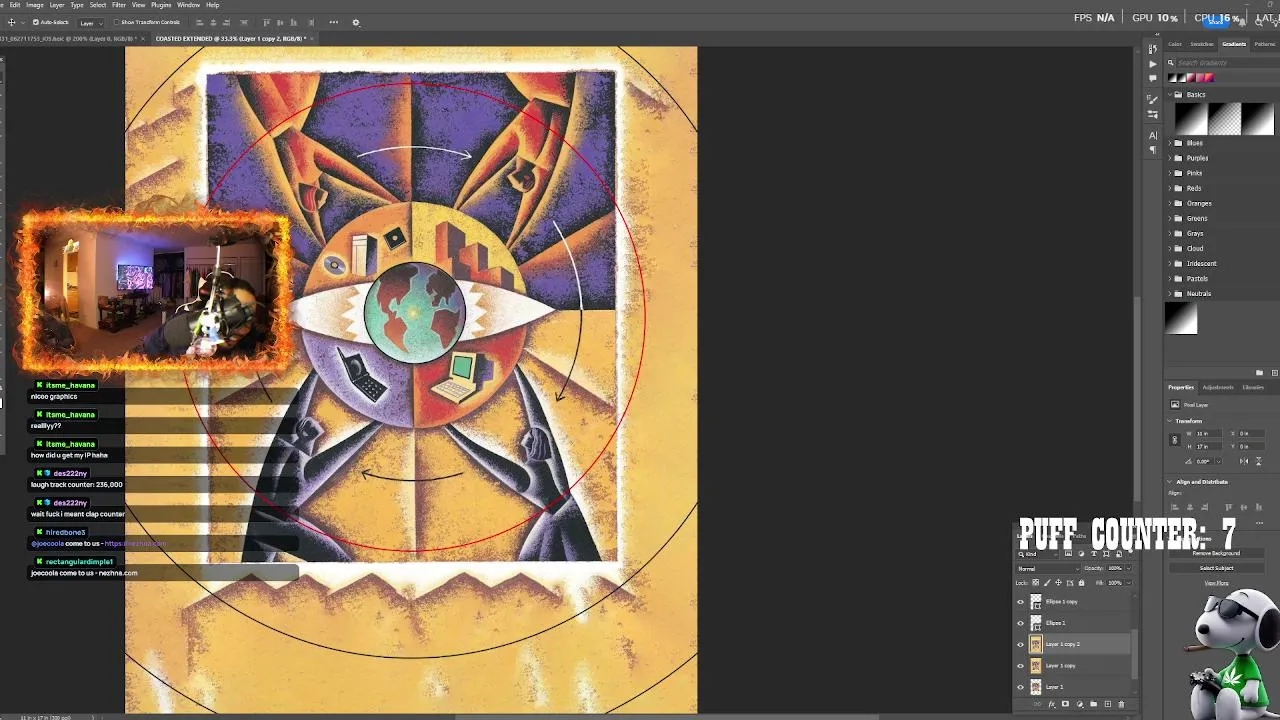Open the Actions play panel icon
The height and width of the screenshot is (720, 1280).
pos(1153,64)
